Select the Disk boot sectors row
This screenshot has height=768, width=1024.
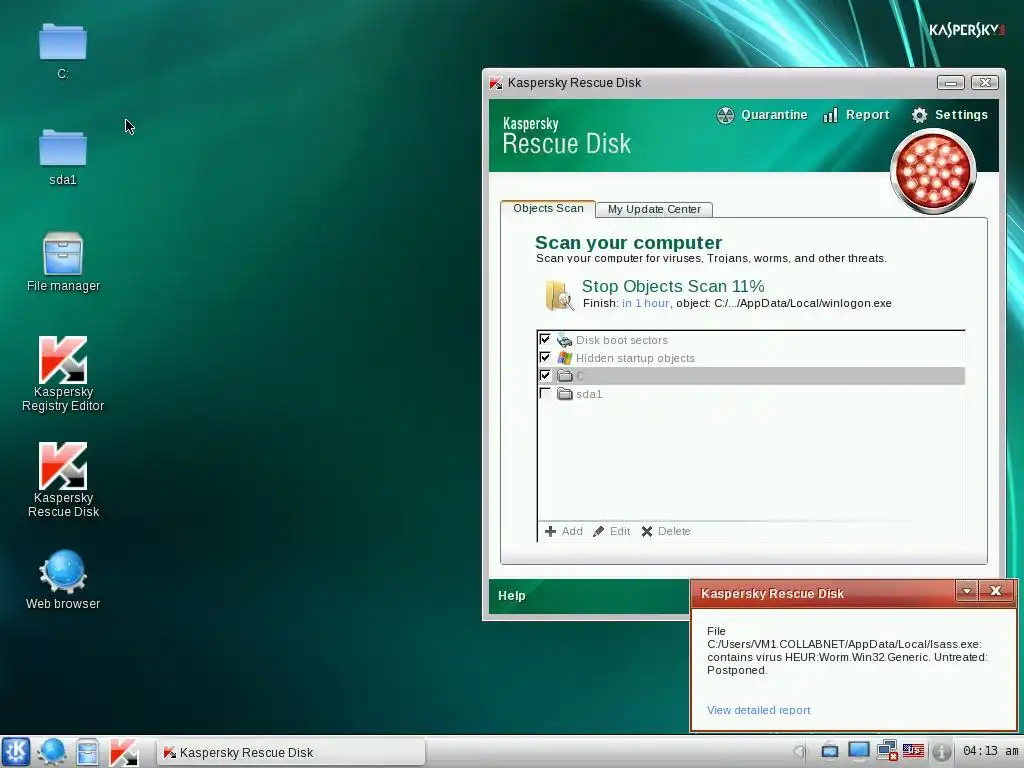pos(751,340)
